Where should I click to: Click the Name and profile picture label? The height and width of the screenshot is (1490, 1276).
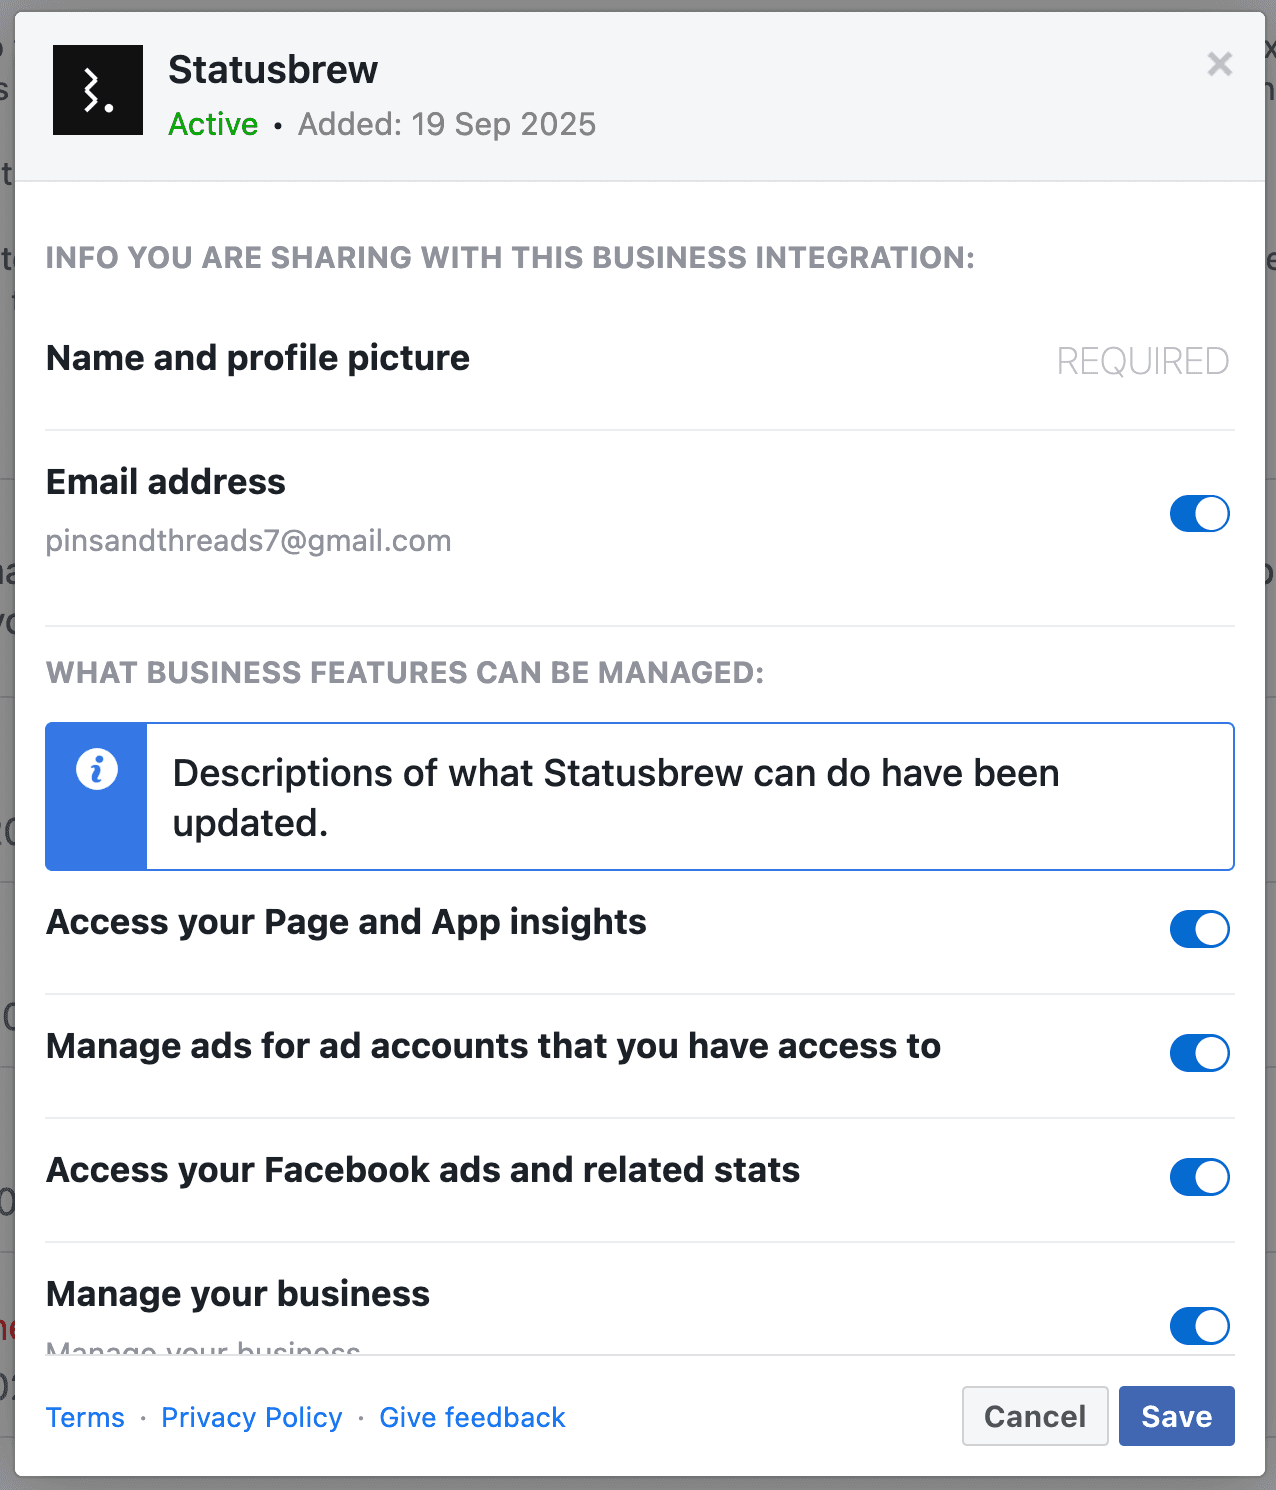click(x=258, y=358)
